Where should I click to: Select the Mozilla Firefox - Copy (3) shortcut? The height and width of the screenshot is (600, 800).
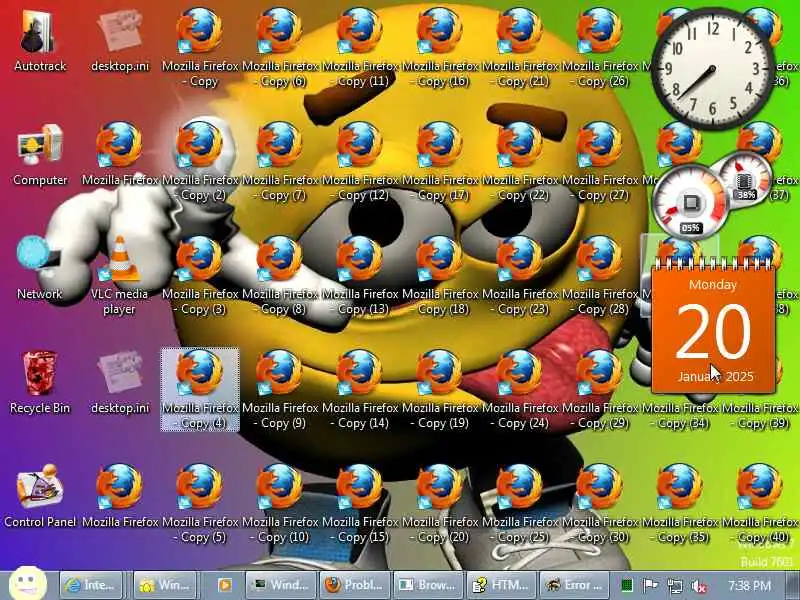[x=200, y=276]
